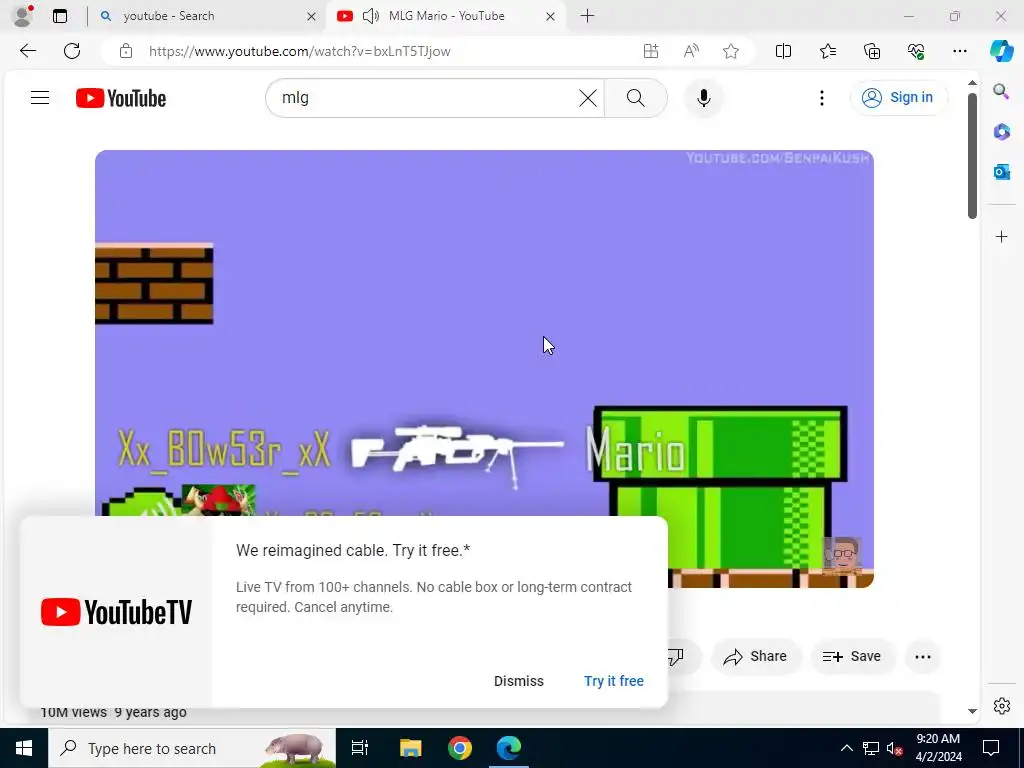This screenshot has height=768, width=1024.
Task: Open tab actions menu
Action: click(x=60, y=16)
